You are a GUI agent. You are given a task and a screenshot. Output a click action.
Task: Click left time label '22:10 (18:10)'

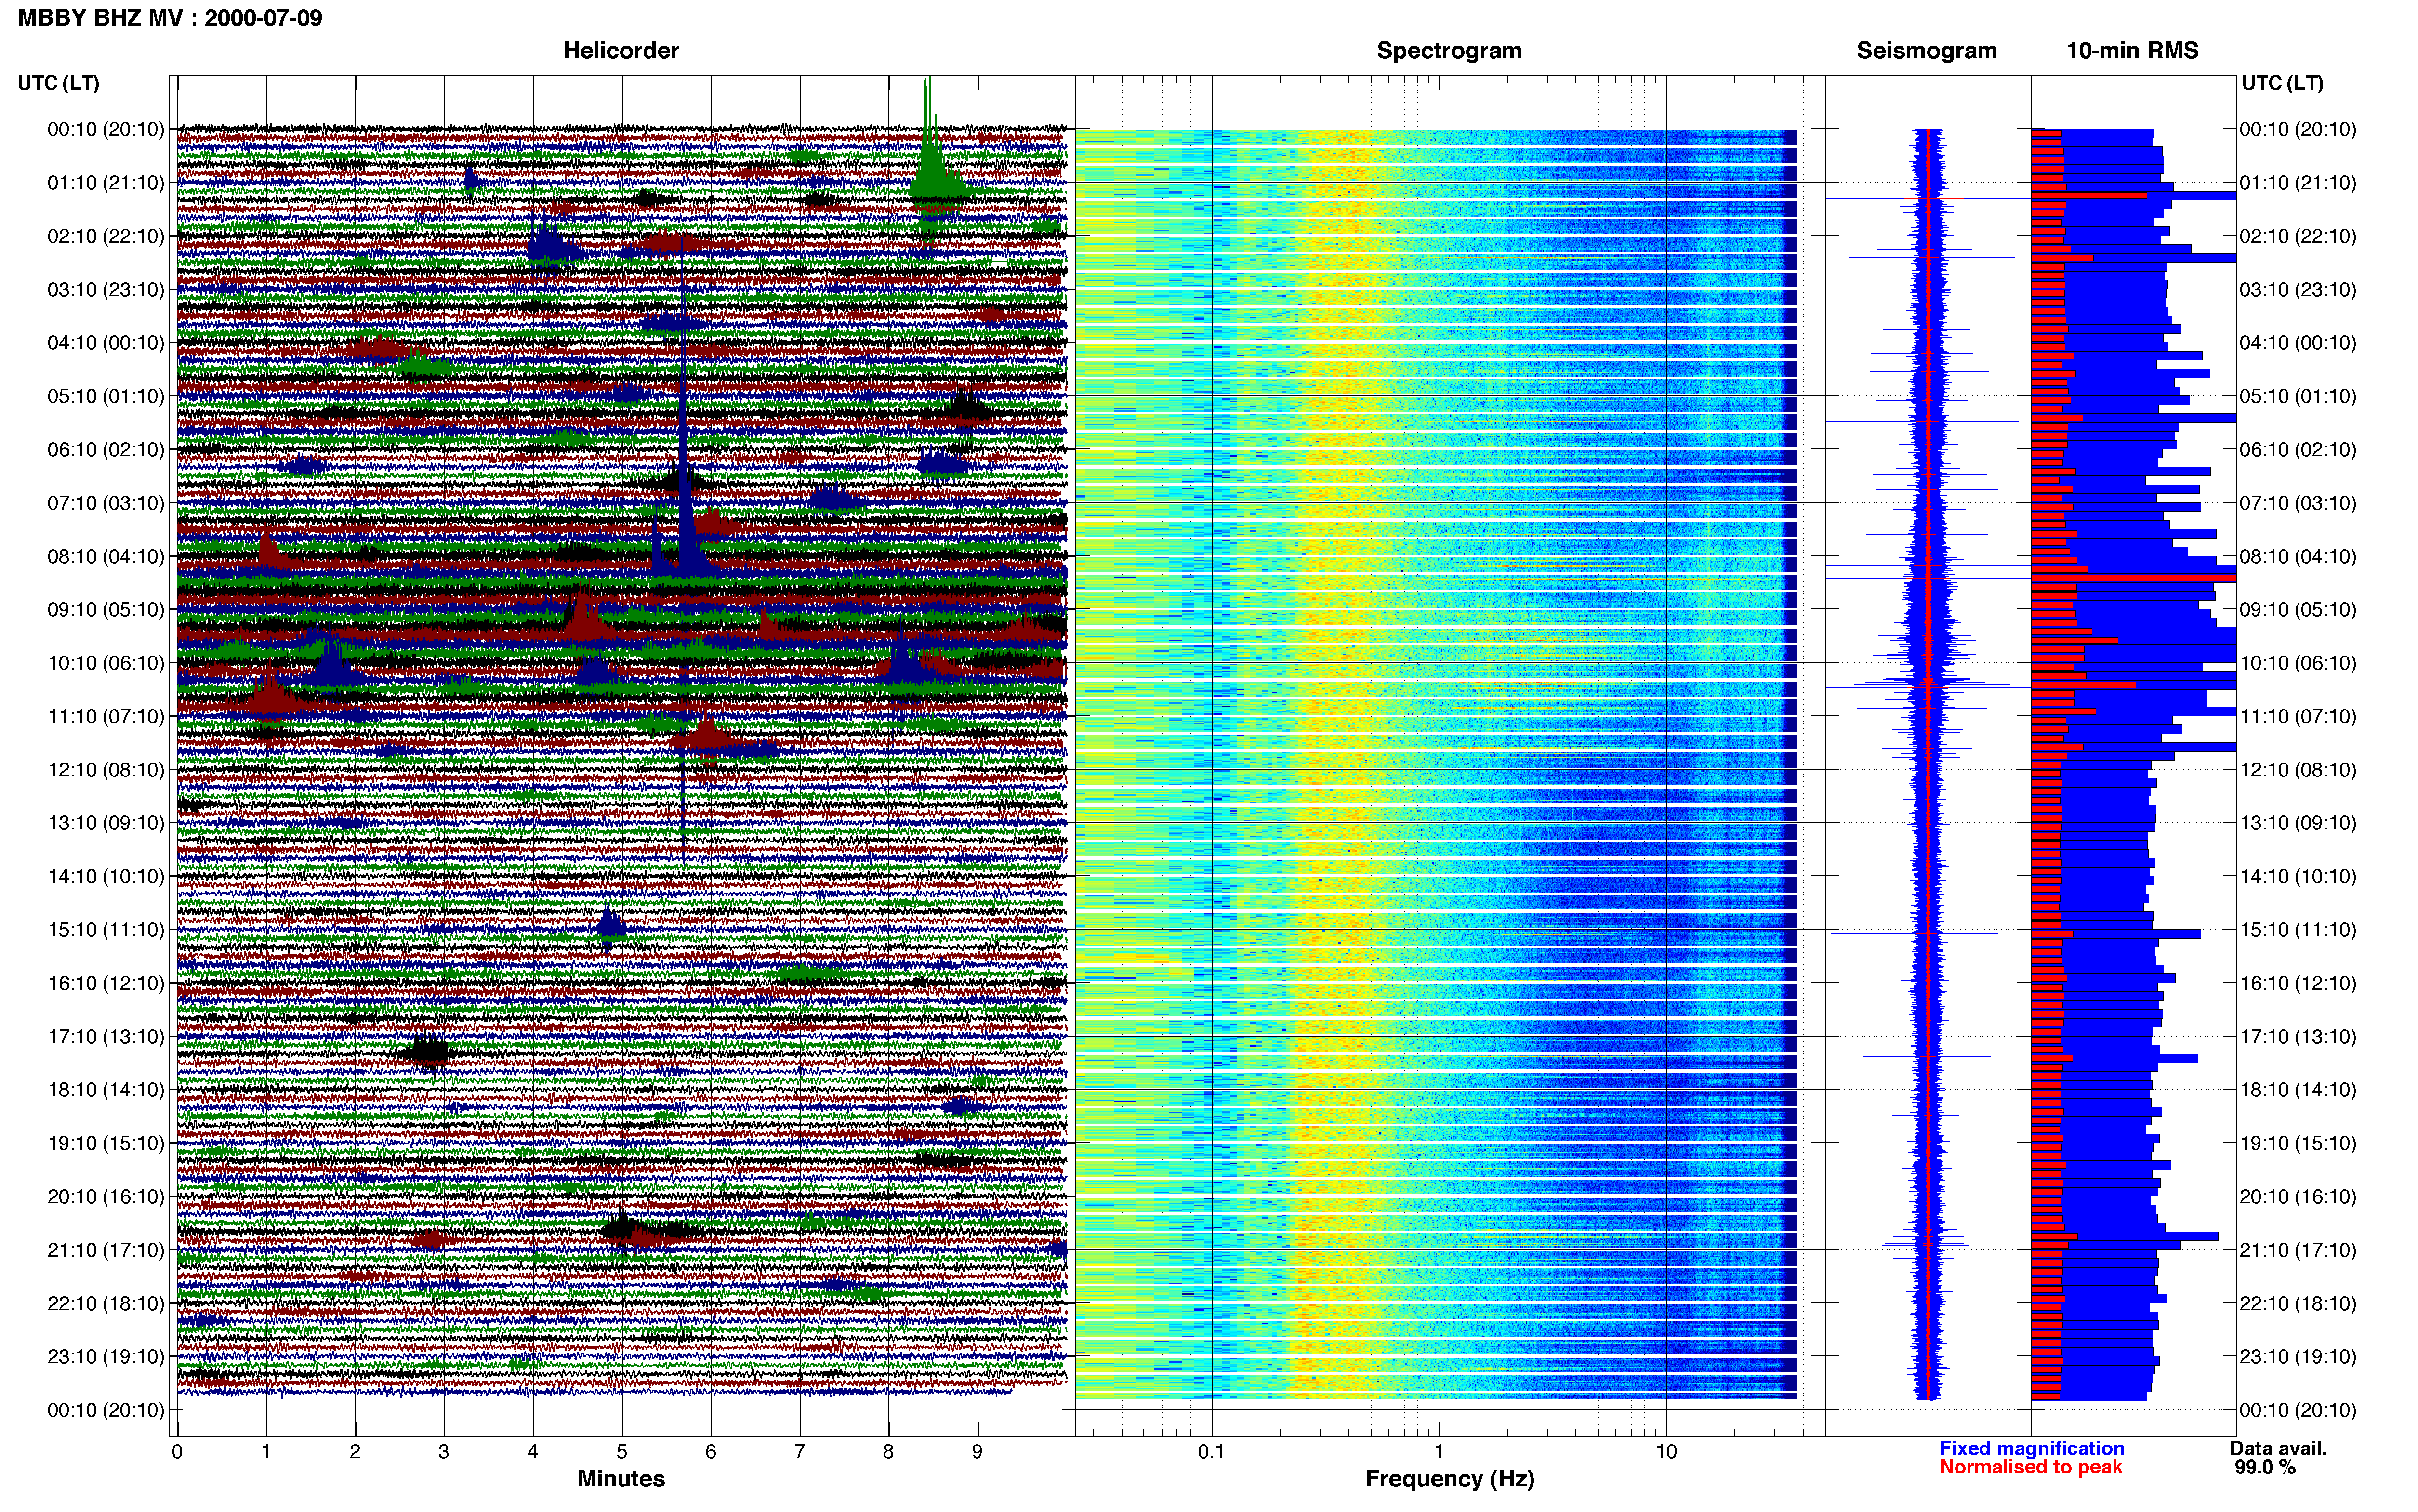click(x=105, y=1304)
